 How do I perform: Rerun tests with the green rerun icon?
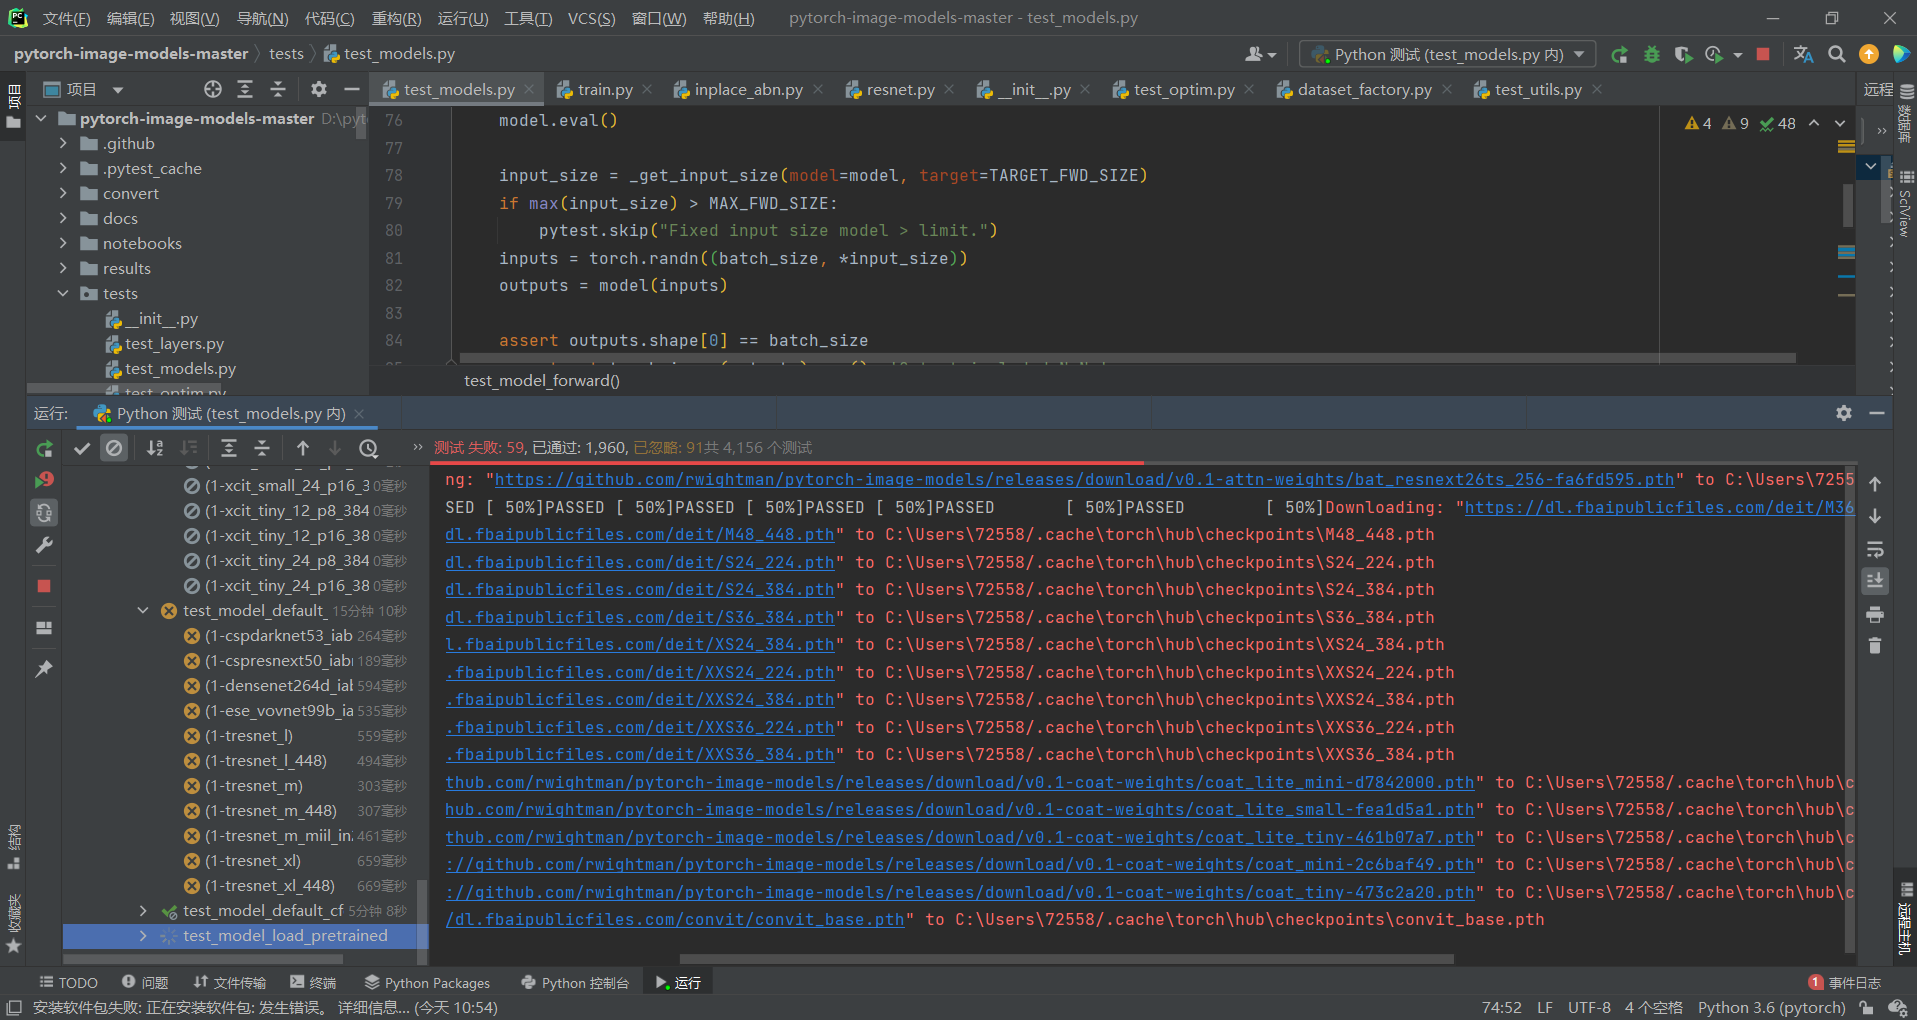[44, 449]
